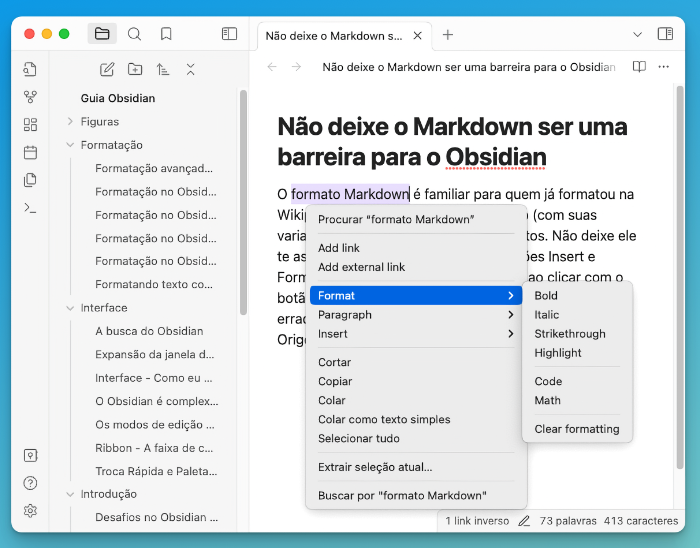Expand the Figuras folder
Image resolution: width=700 pixels, height=548 pixels.
coord(70,121)
